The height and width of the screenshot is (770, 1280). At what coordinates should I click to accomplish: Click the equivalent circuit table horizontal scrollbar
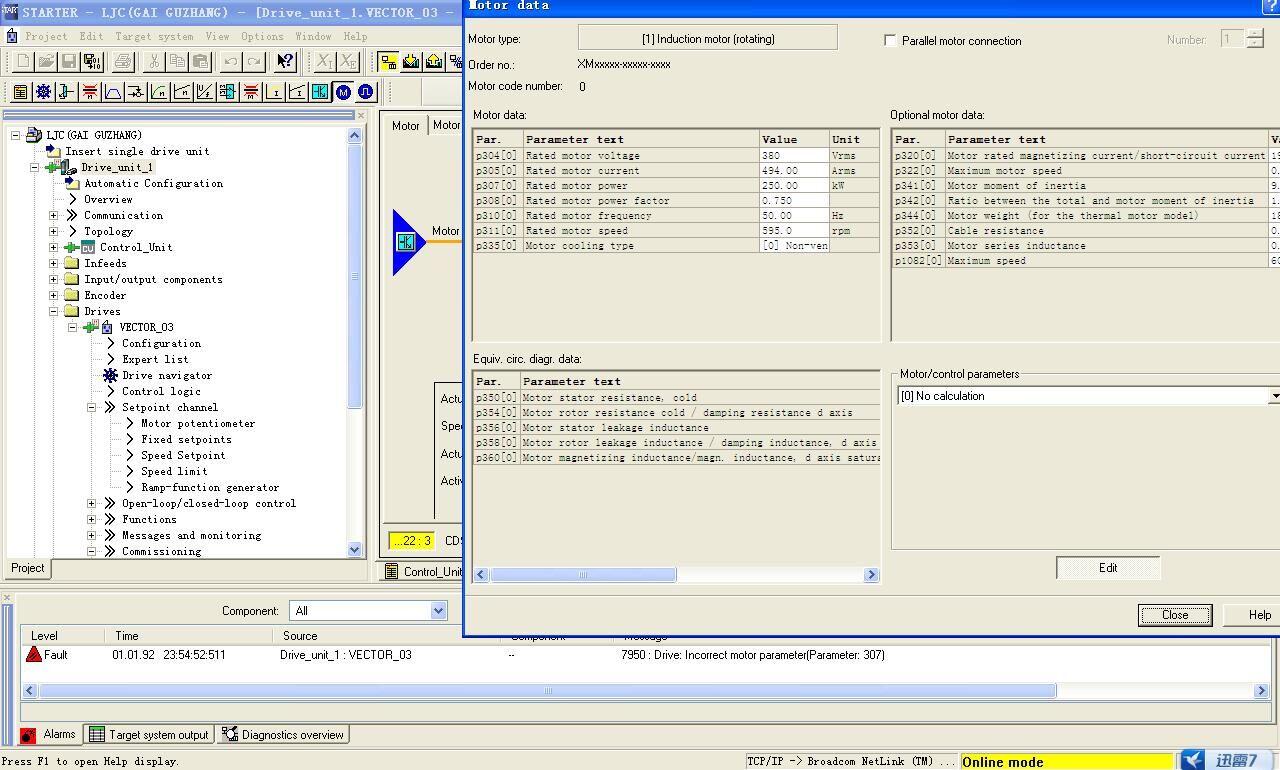point(583,575)
